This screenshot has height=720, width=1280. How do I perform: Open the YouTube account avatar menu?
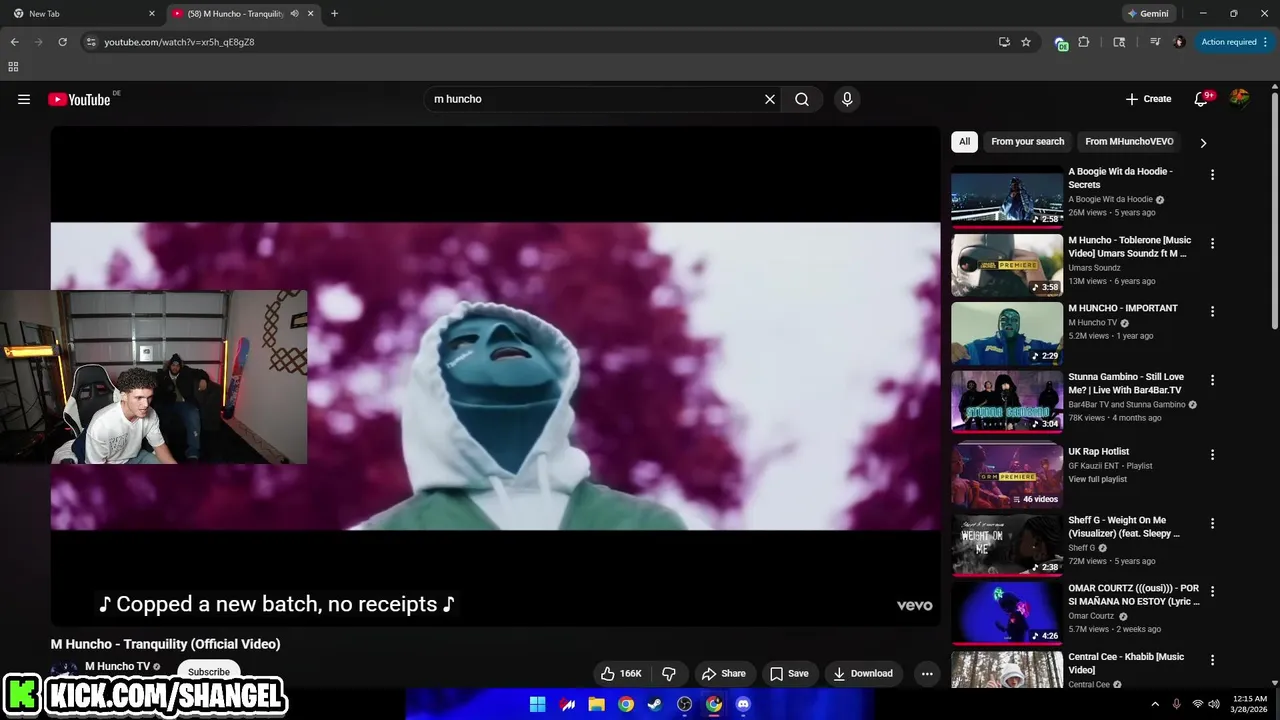1239,98
